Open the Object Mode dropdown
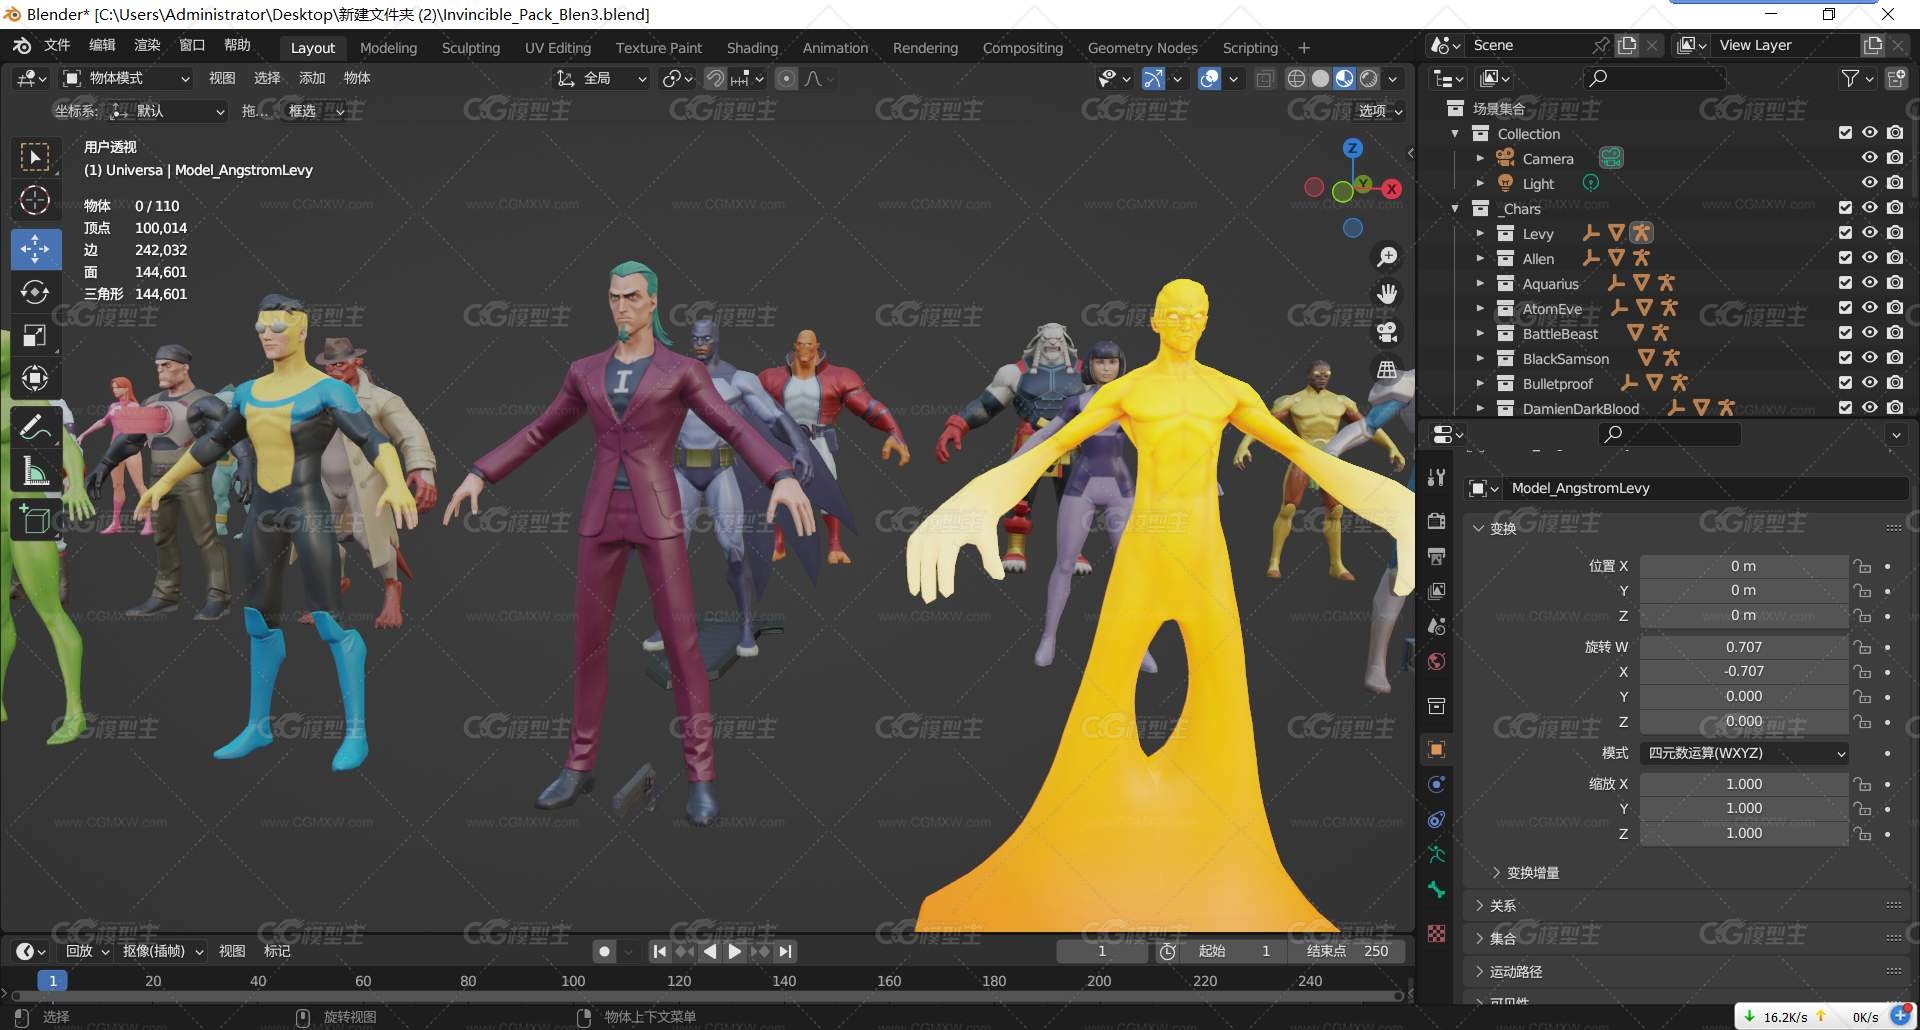This screenshot has width=1920, height=1030. pyautogui.click(x=126, y=78)
